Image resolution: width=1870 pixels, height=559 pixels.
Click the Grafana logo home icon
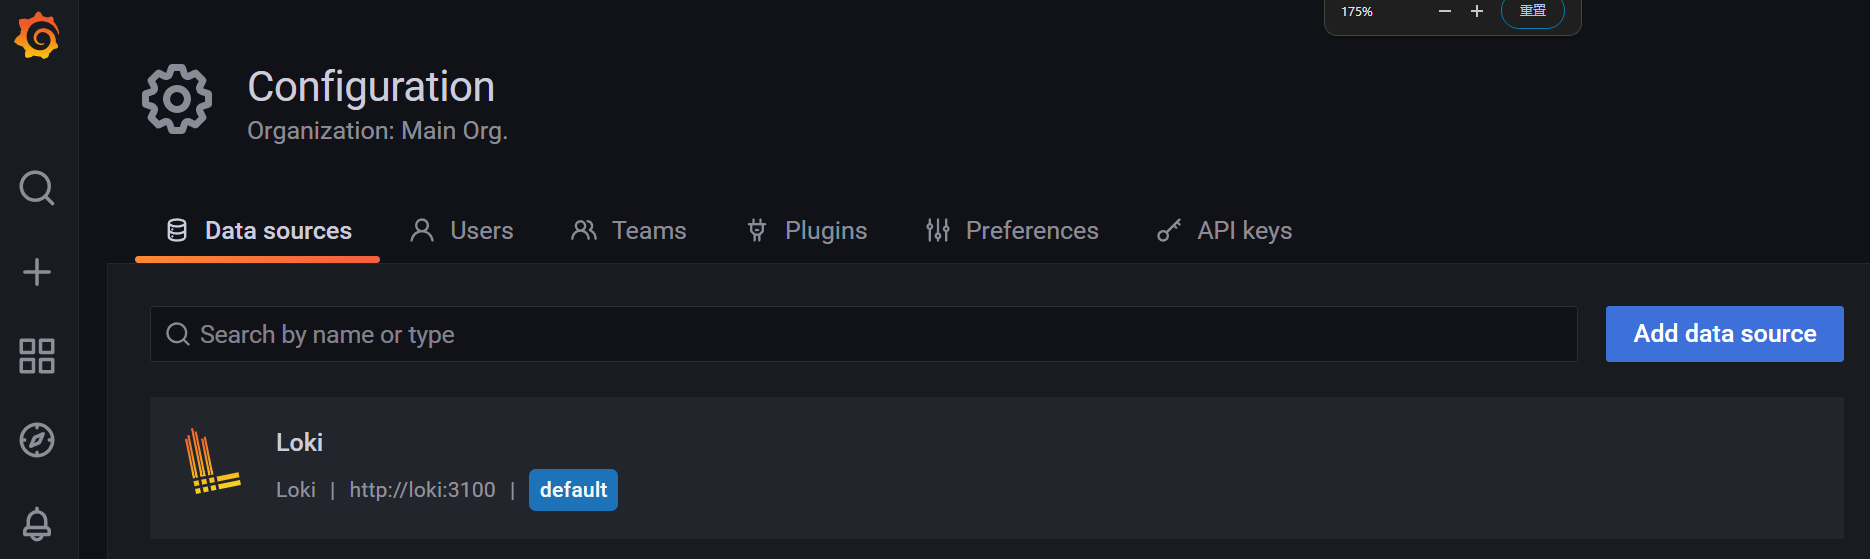tap(37, 36)
